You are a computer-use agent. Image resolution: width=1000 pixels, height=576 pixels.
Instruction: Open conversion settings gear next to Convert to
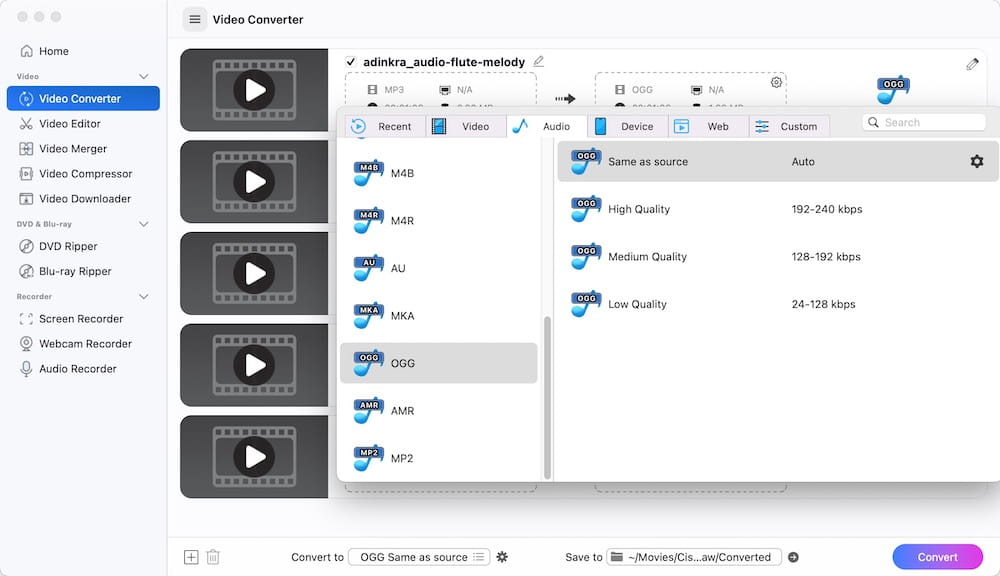pyautogui.click(x=502, y=557)
